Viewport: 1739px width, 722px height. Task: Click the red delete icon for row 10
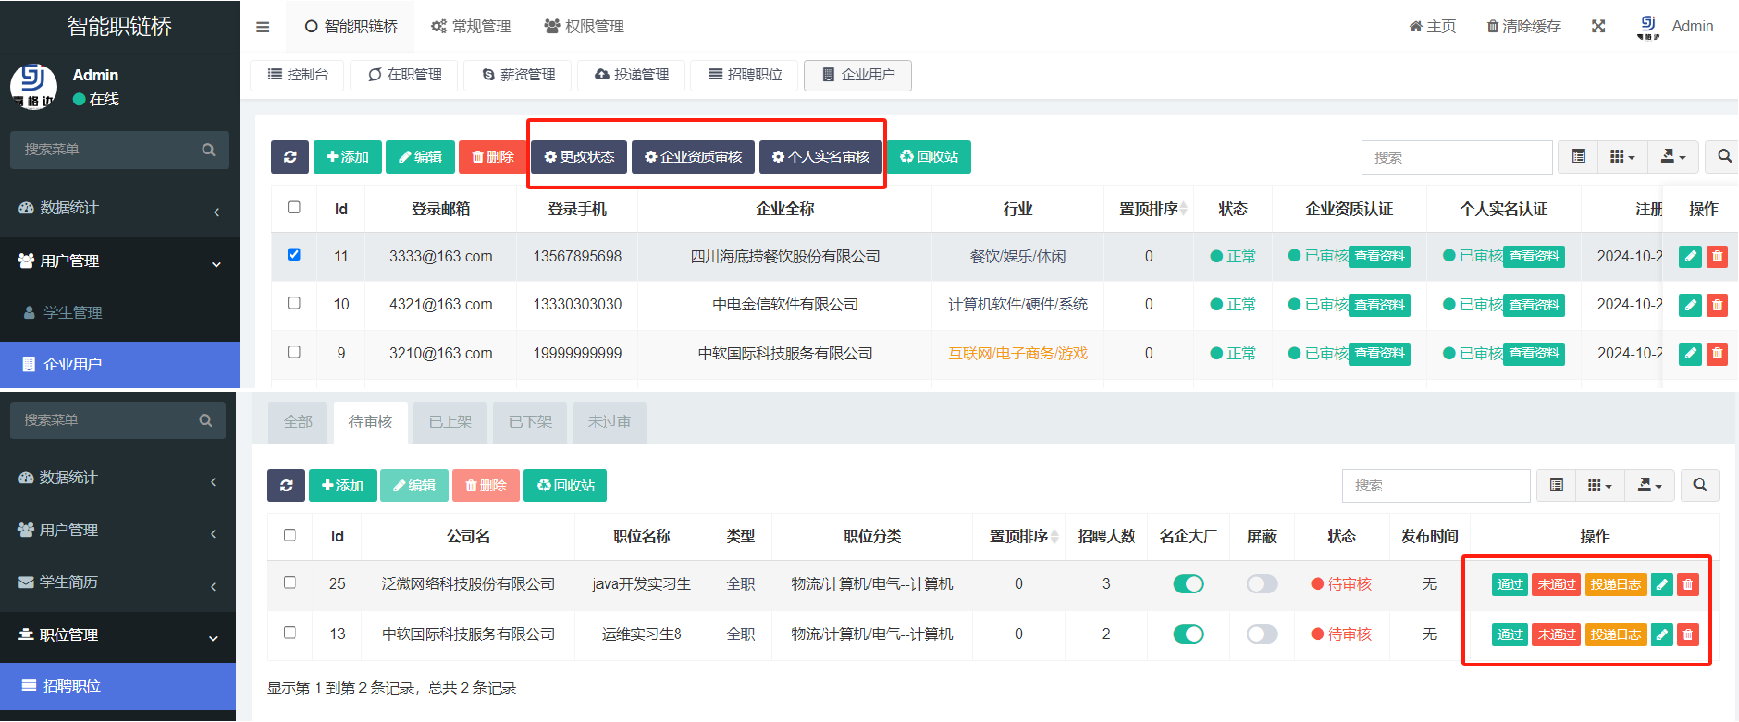pyautogui.click(x=1717, y=305)
